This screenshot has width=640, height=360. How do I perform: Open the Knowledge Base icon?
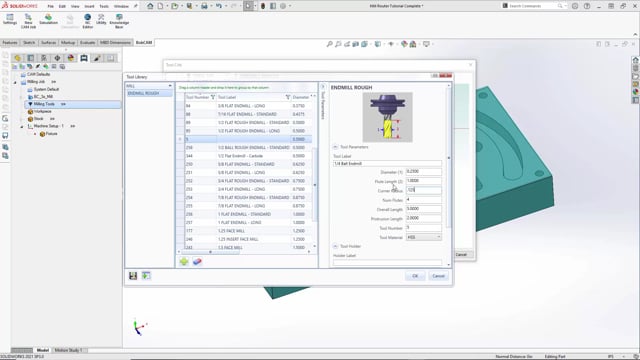[x=119, y=21]
